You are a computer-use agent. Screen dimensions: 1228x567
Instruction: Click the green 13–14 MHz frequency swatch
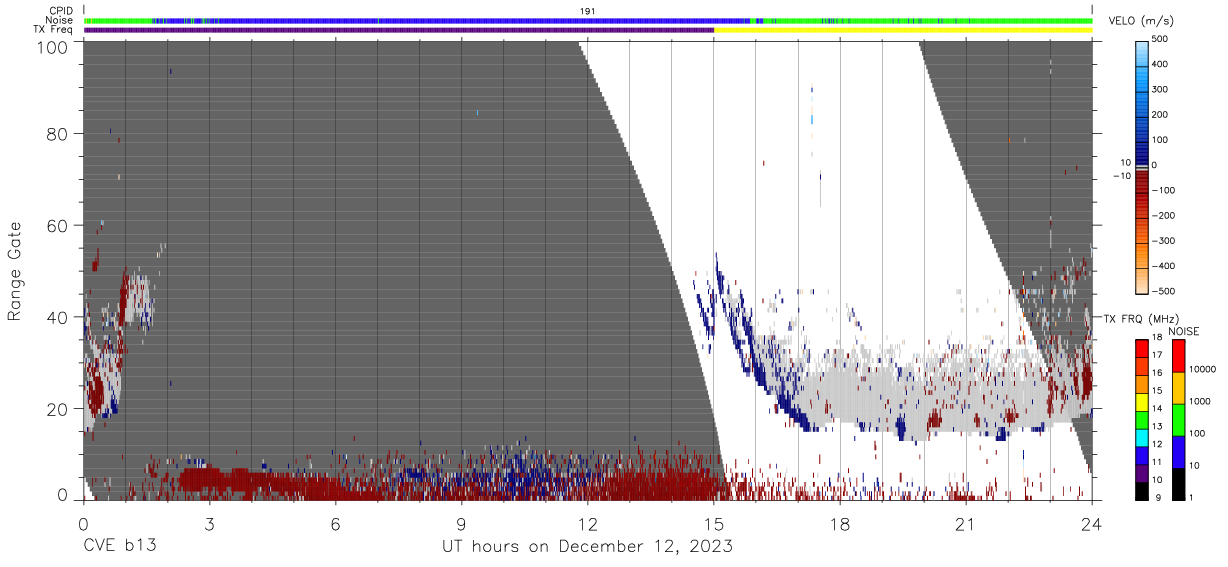coord(1143,419)
